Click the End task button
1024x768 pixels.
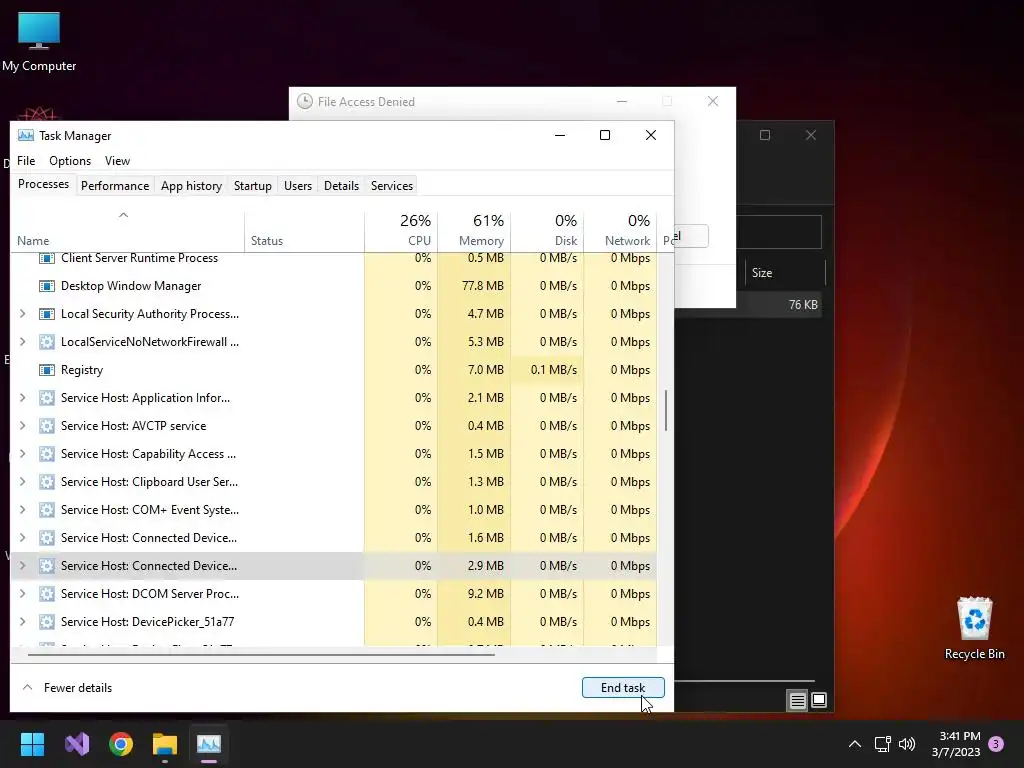[x=623, y=688]
